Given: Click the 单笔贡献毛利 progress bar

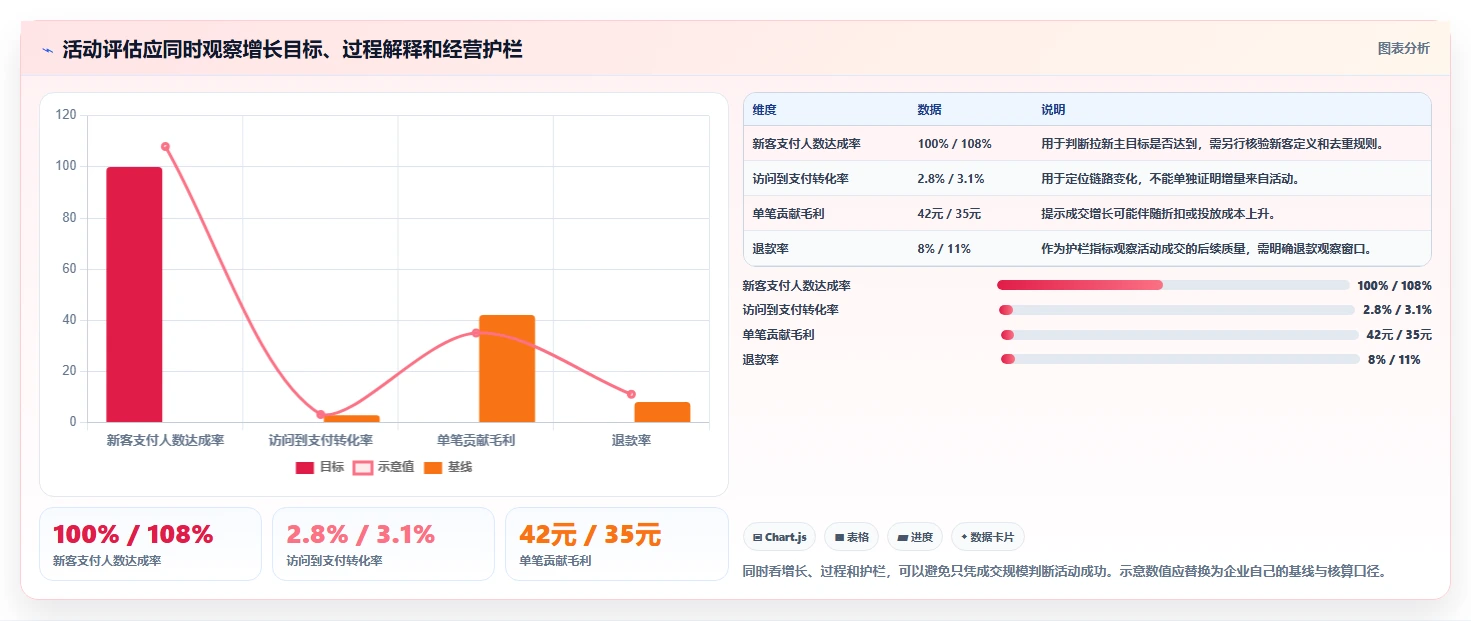Looking at the screenshot, I should [1180, 335].
